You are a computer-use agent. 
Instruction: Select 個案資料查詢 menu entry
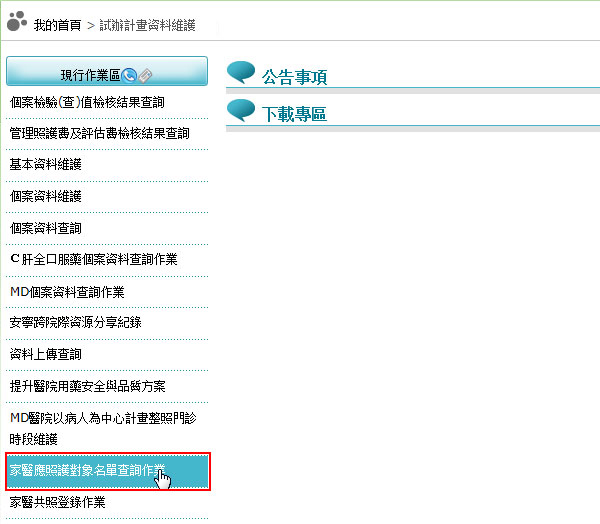[x=45, y=228]
